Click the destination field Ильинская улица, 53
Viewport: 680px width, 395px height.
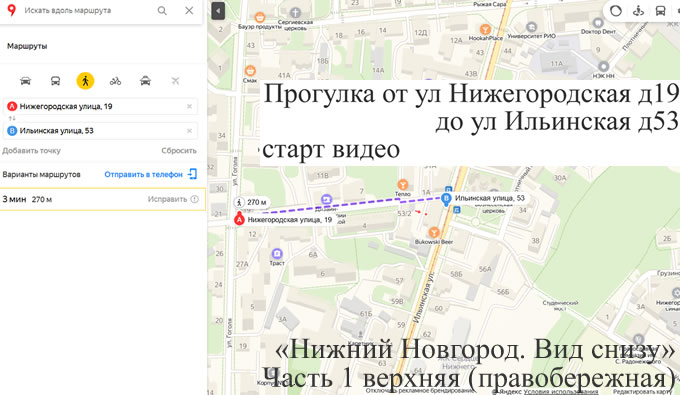point(101,131)
